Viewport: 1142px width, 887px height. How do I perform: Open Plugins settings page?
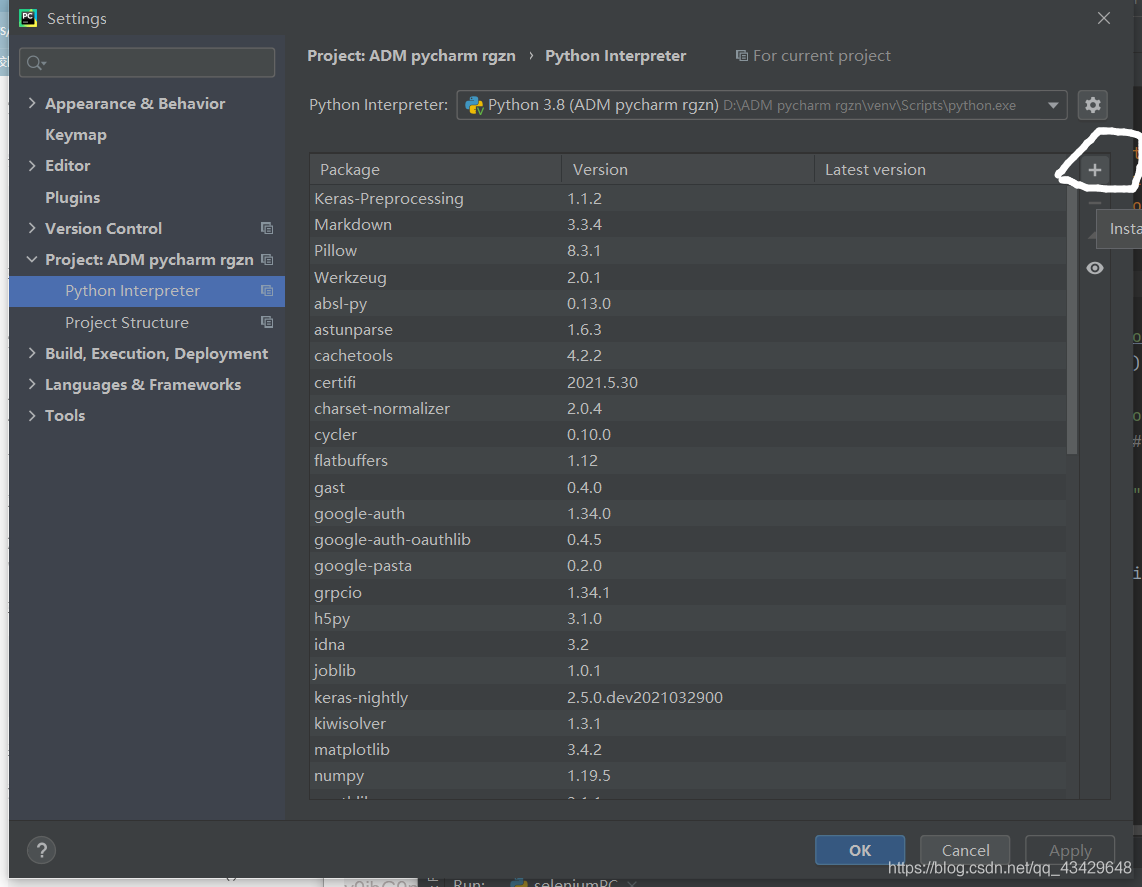[73, 197]
